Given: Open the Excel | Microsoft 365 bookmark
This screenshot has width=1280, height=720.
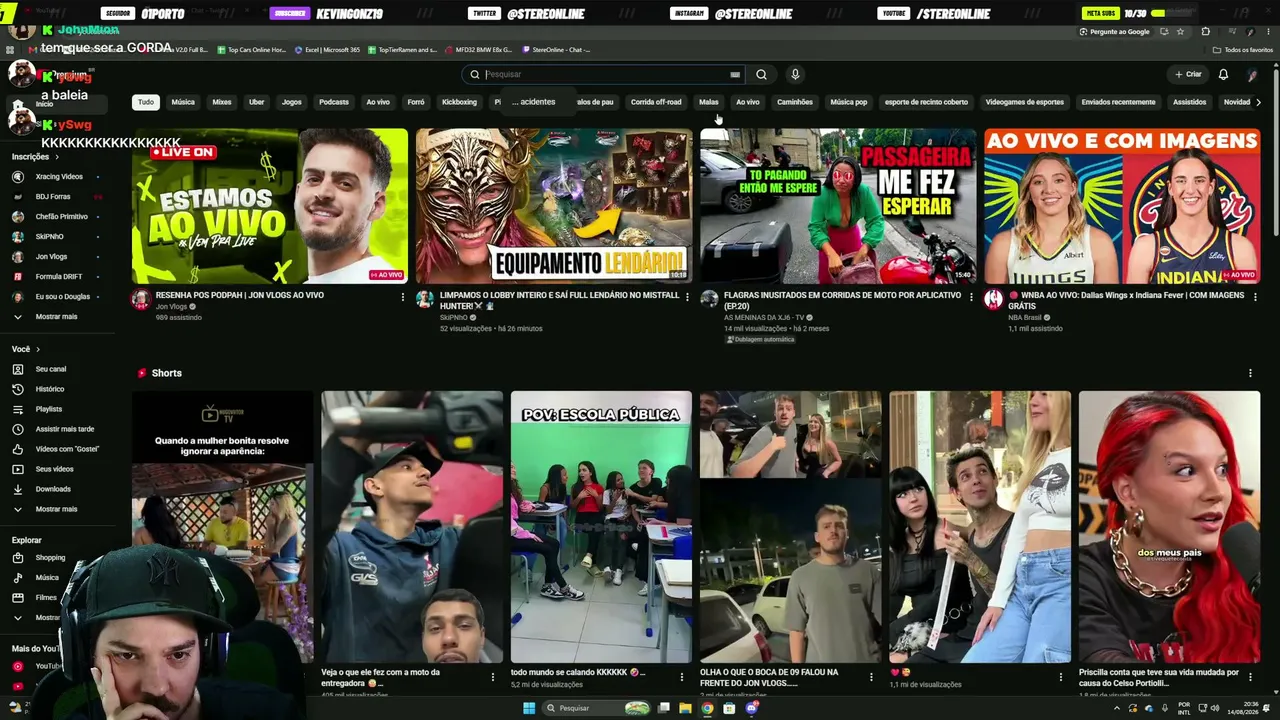Looking at the screenshot, I should point(327,50).
